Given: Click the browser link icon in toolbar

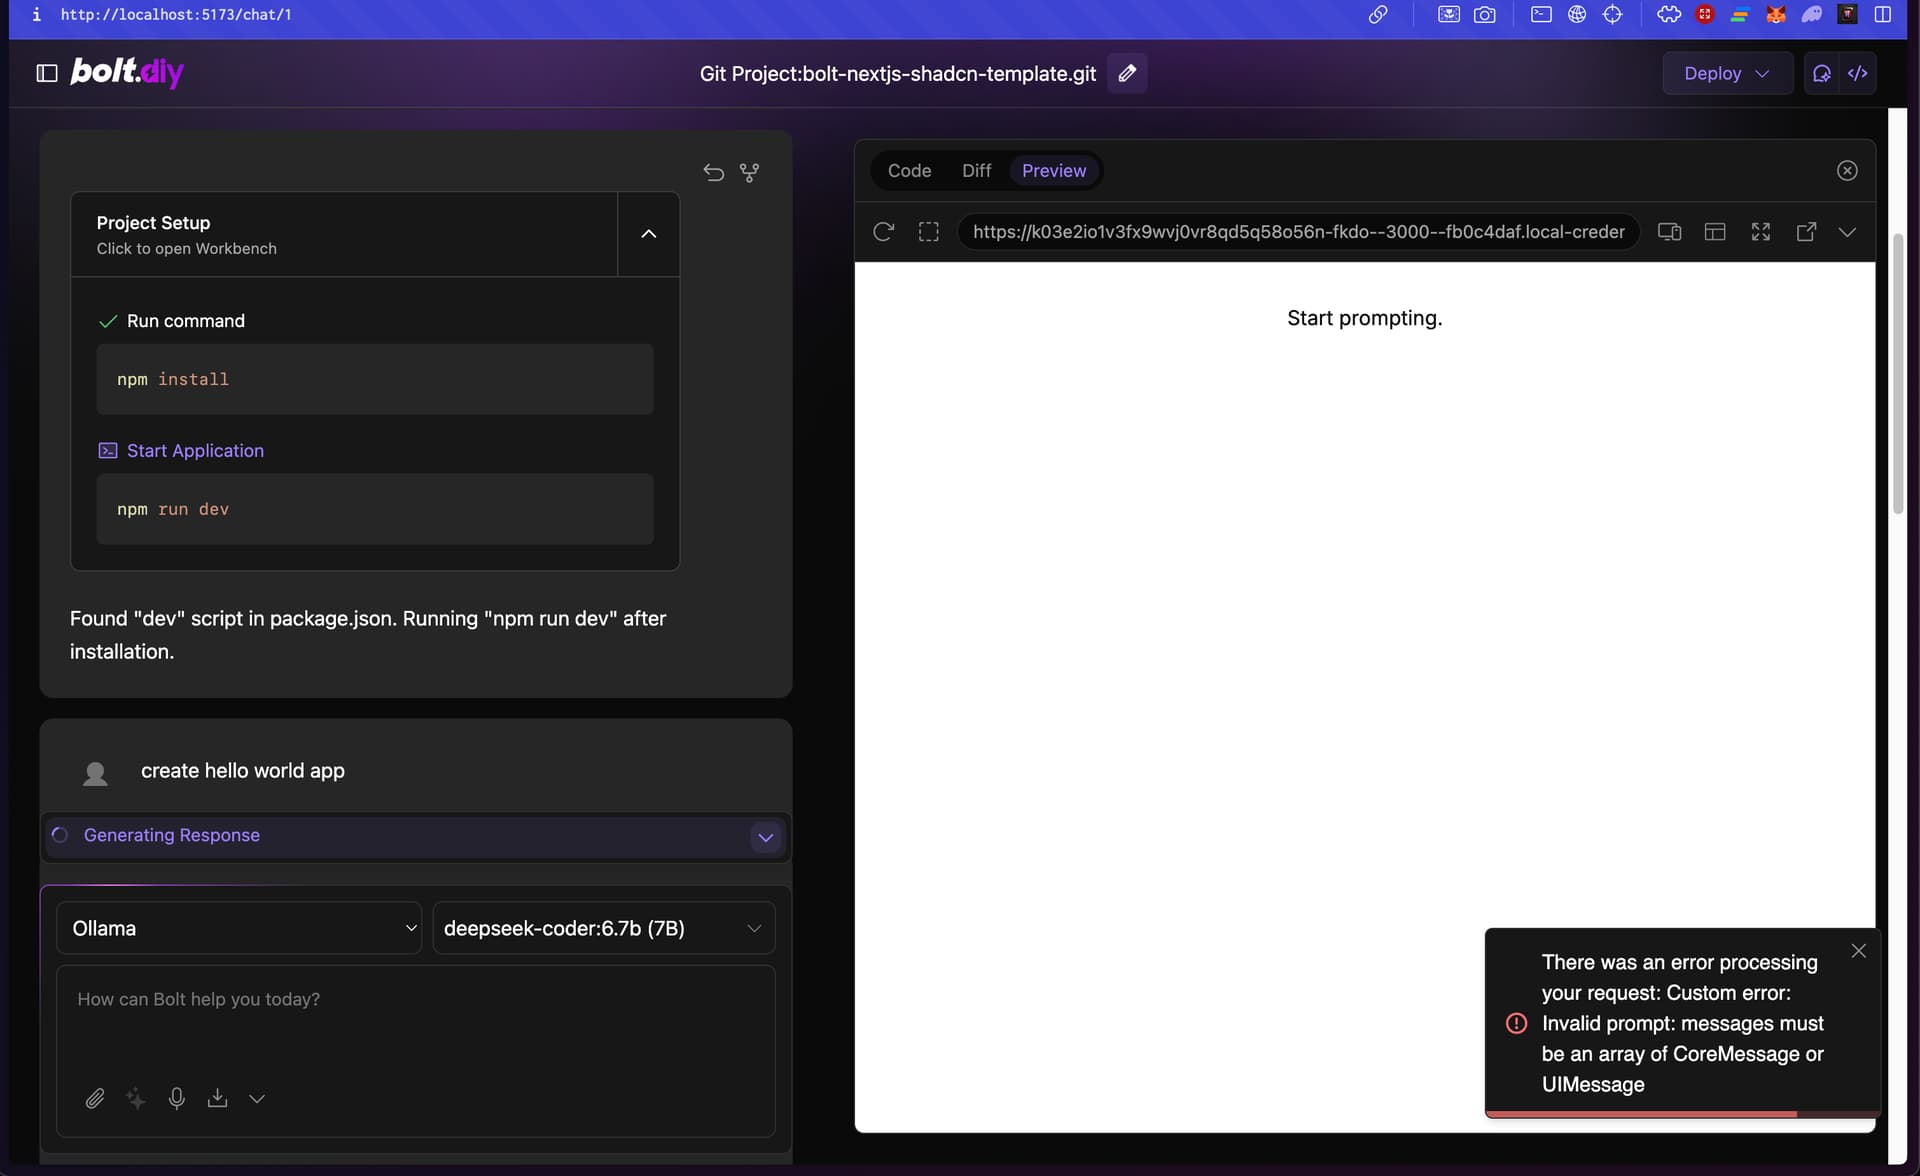Looking at the screenshot, I should click(x=1378, y=14).
